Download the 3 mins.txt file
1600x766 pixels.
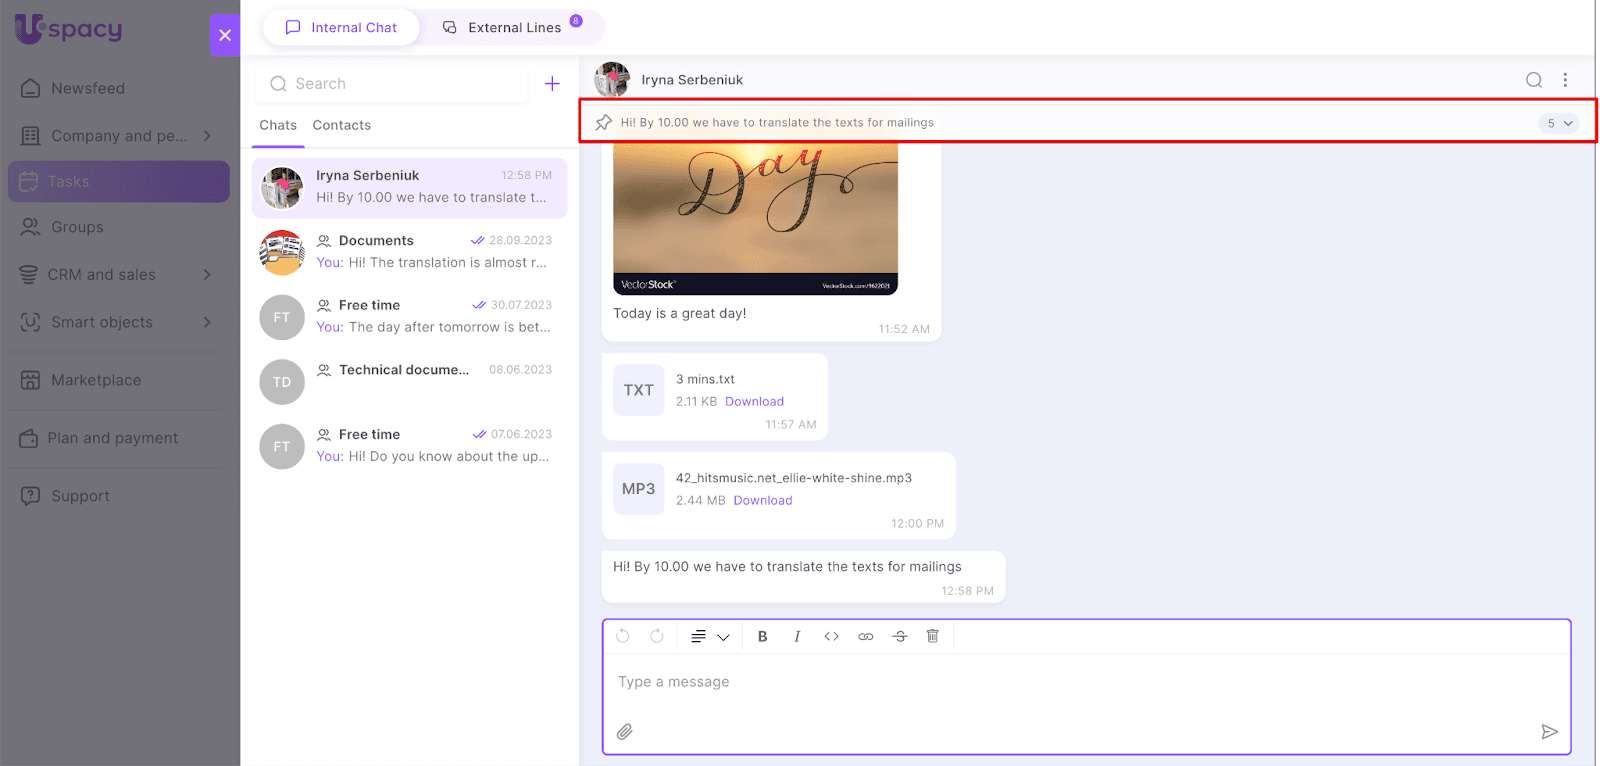coord(754,401)
